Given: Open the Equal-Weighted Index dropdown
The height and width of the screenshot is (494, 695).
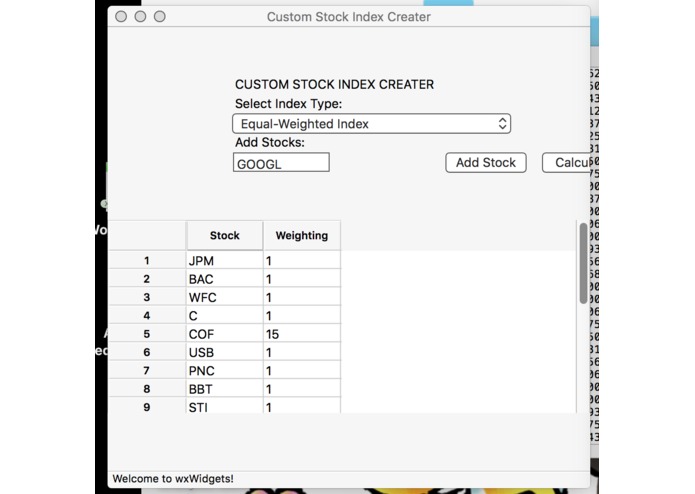Looking at the screenshot, I should tap(371, 124).
